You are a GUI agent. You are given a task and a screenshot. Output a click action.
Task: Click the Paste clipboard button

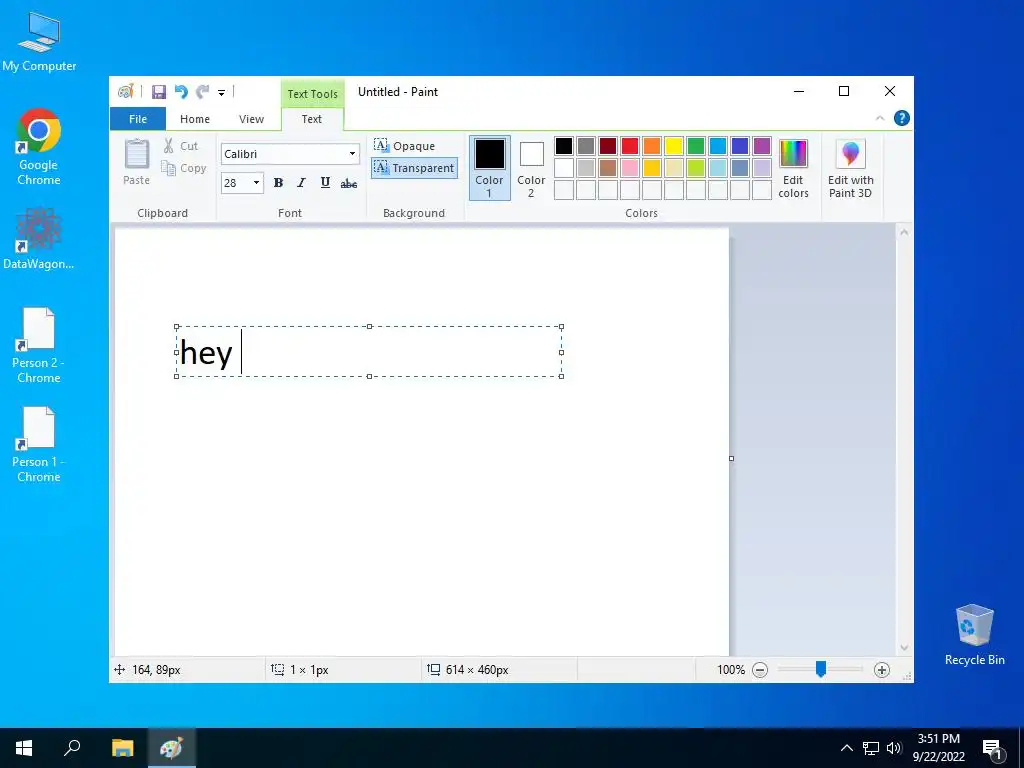(136, 162)
